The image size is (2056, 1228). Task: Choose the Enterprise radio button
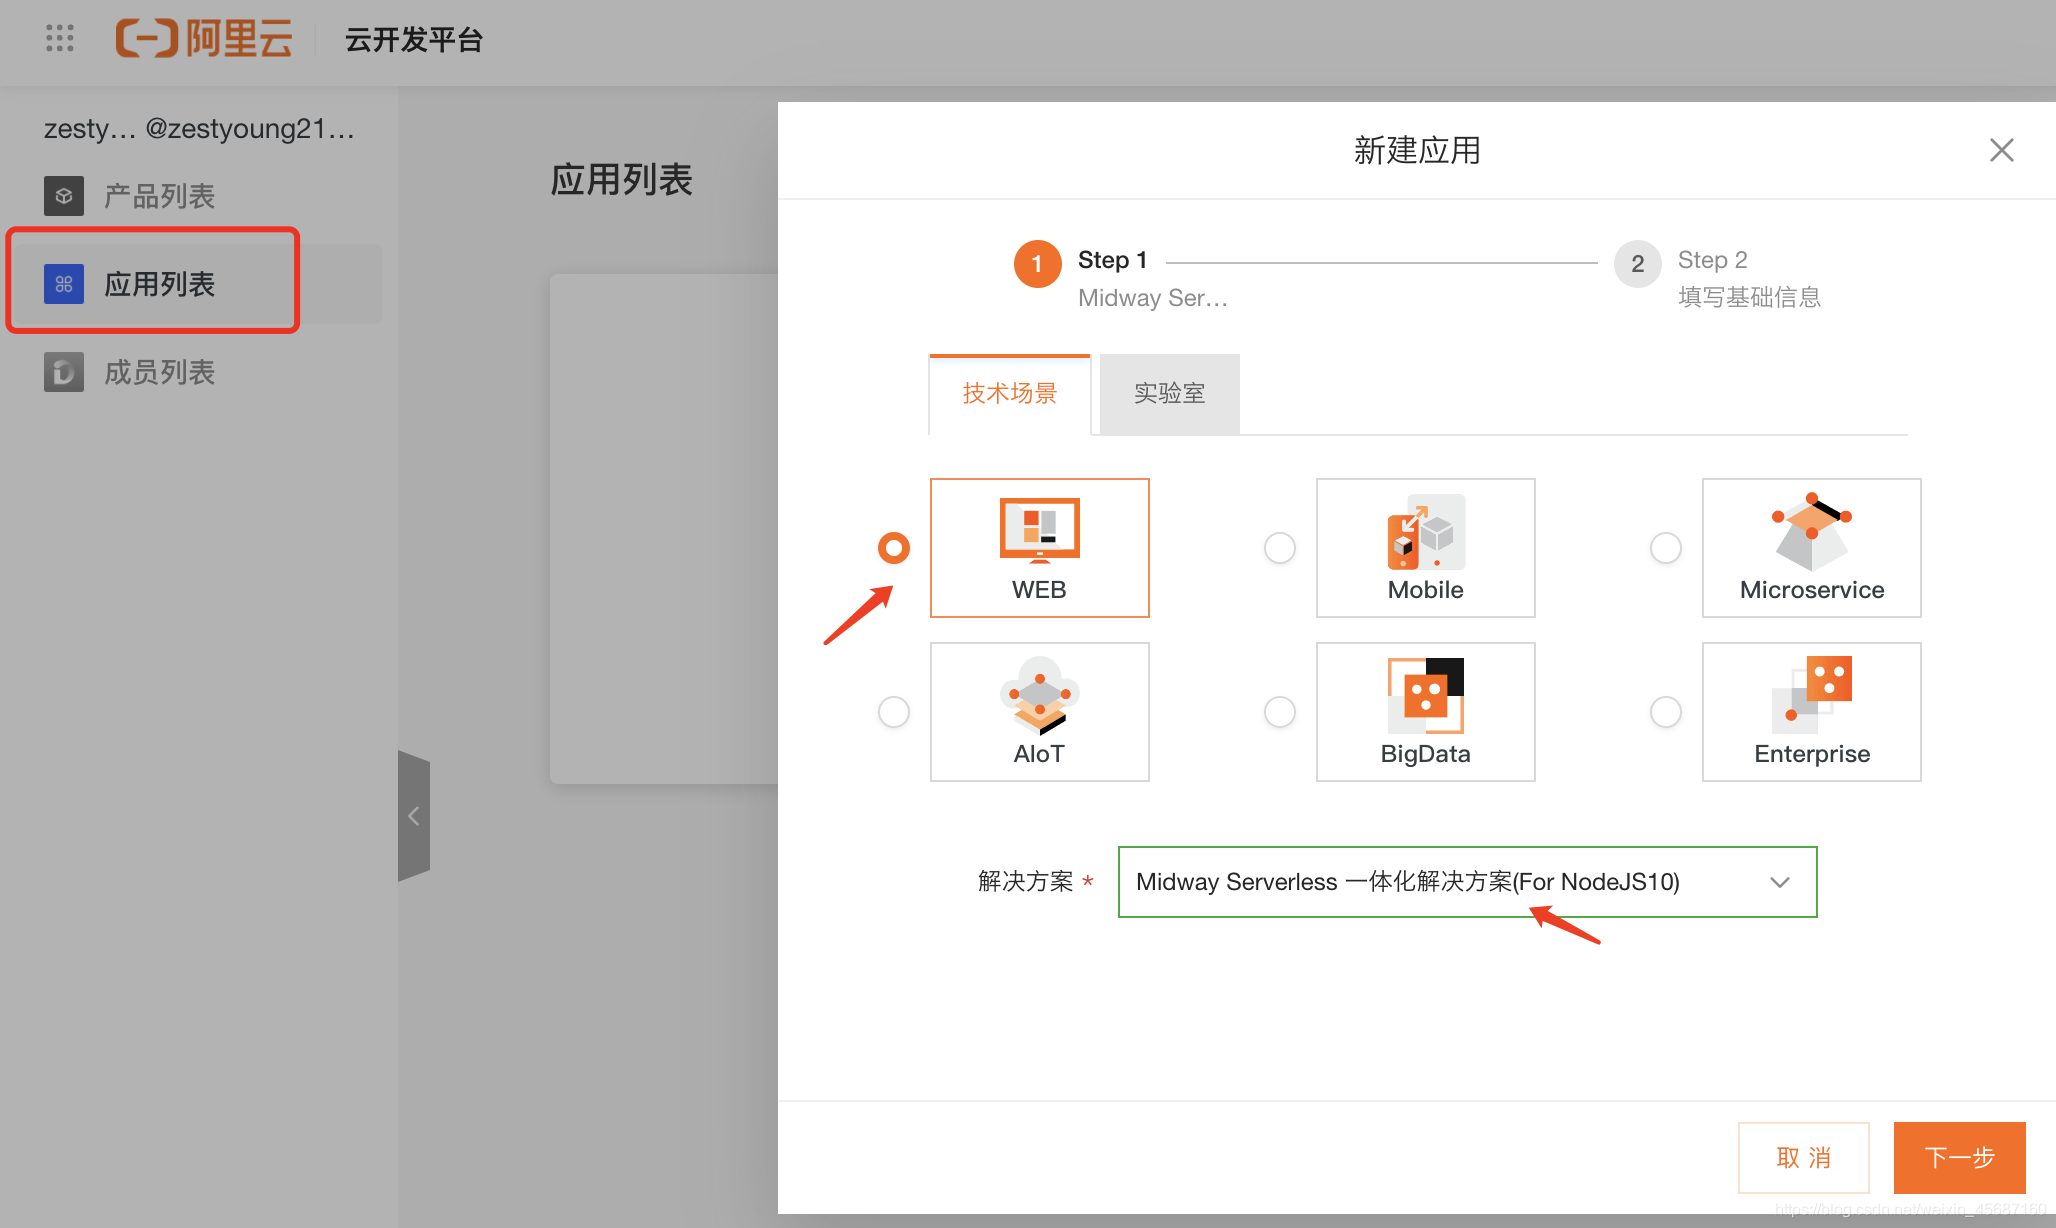1666,712
